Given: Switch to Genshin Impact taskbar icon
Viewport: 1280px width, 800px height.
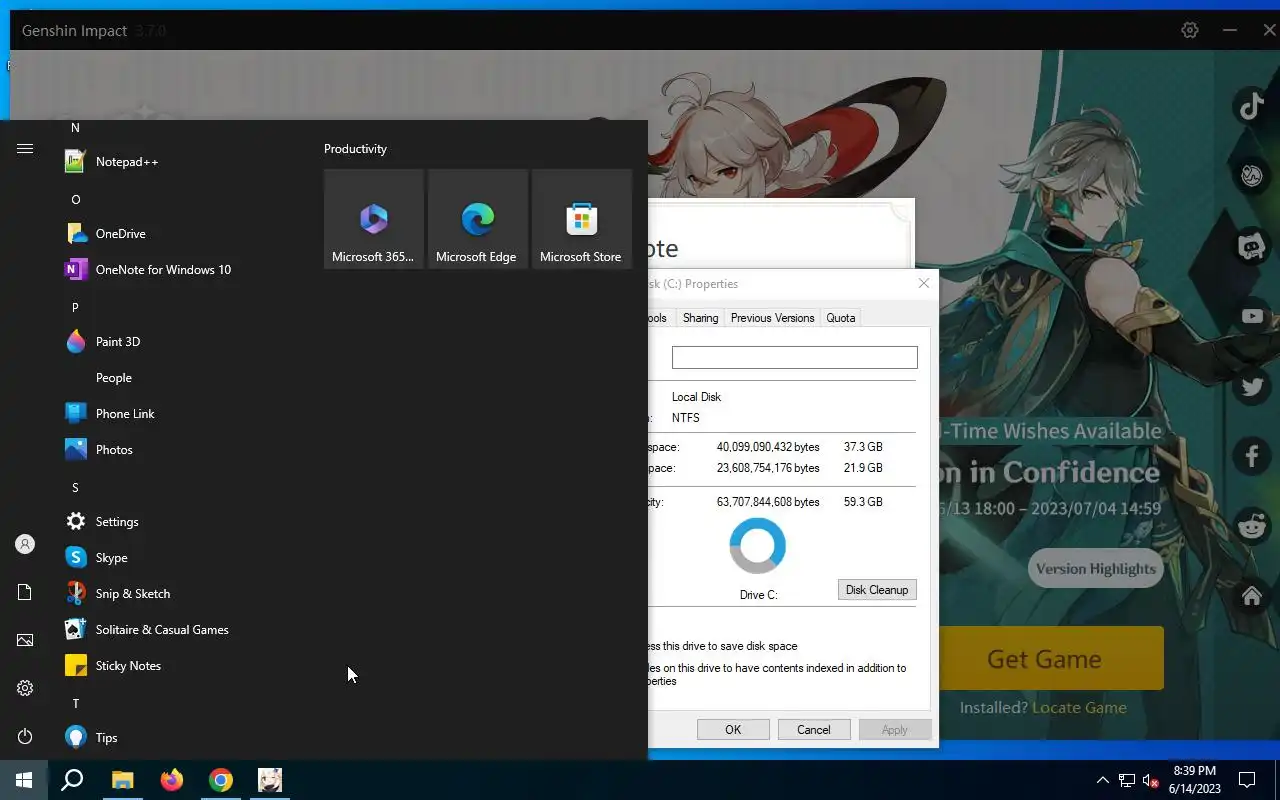Looking at the screenshot, I should (x=270, y=780).
